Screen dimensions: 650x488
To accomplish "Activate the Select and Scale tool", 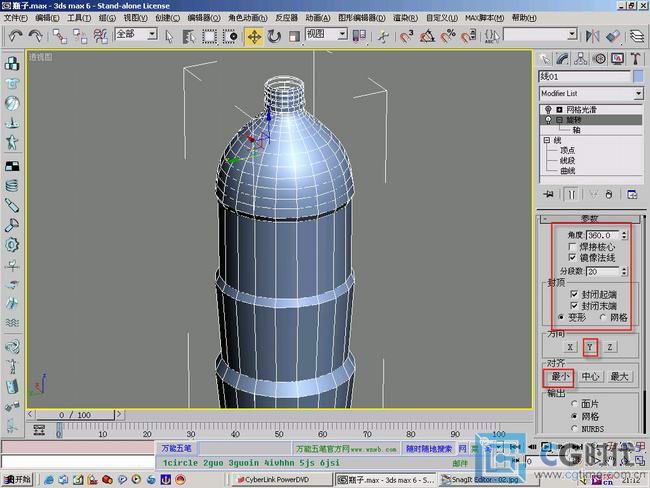I will [x=294, y=36].
